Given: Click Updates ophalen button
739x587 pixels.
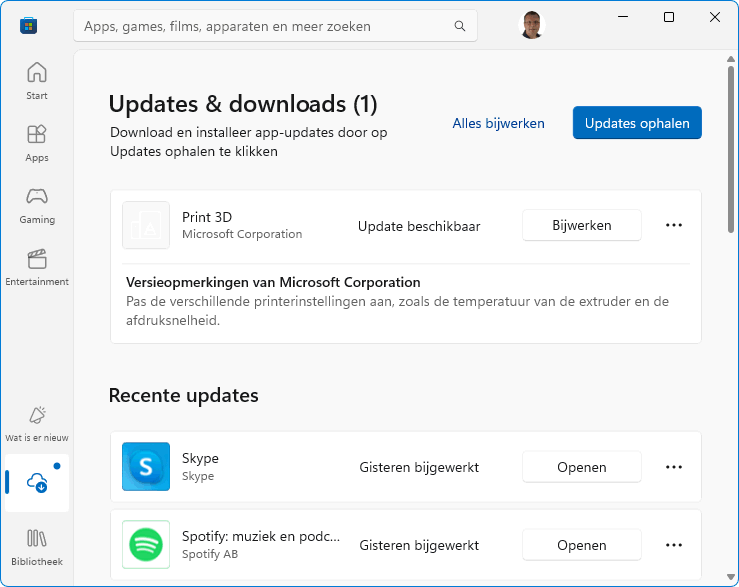Looking at the screenshot, I should (637, 123).
